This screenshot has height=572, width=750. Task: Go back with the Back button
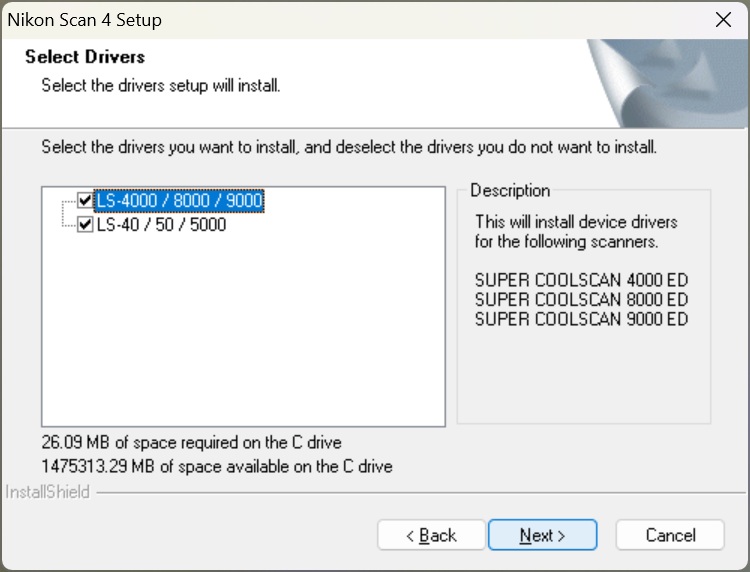pyautogui.click(x=431, y=535)
